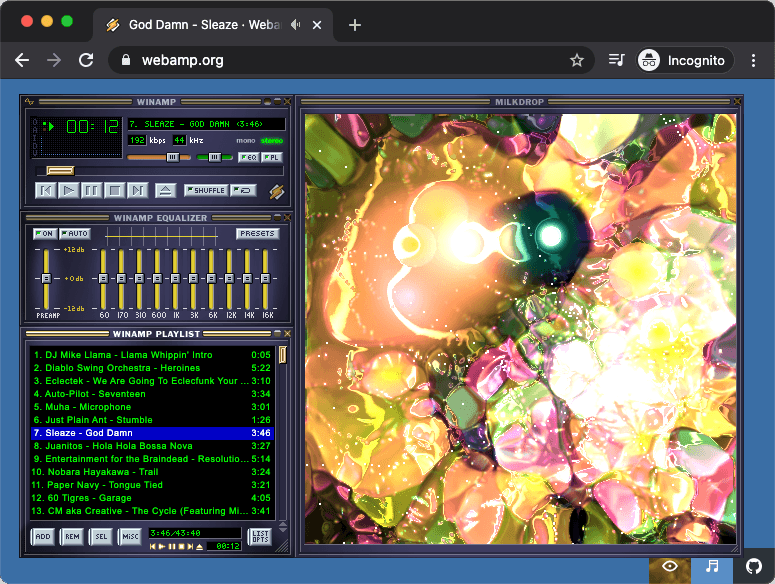The height and width of the screenshot is (584, 775).
Task: Open the GitHub icon in bottom corner
Action: (x=754, y=566)
